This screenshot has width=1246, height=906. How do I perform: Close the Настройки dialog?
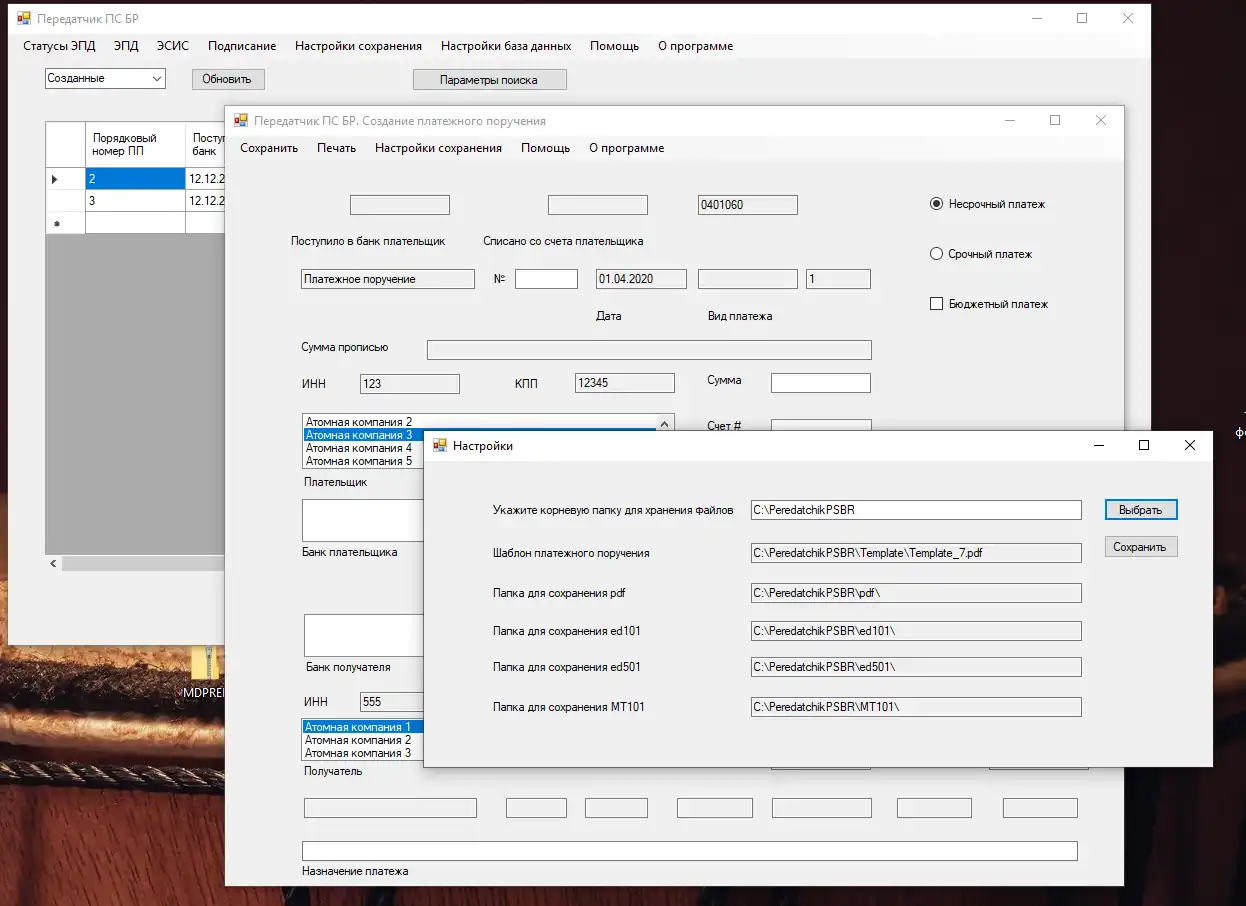(x=1189, y=445)
